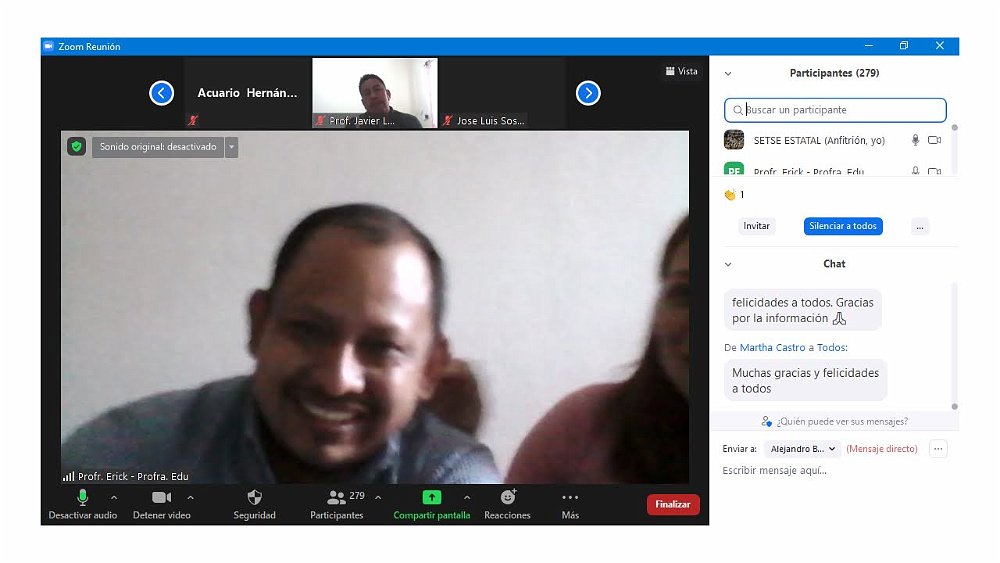
Task: Click the Buscar un participante search field
Action: pyautogui.click(x=835, y=110)
